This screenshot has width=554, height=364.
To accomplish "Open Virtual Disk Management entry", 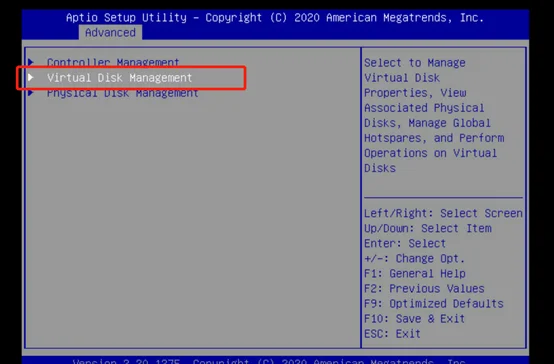I will [x=119, y=78].
